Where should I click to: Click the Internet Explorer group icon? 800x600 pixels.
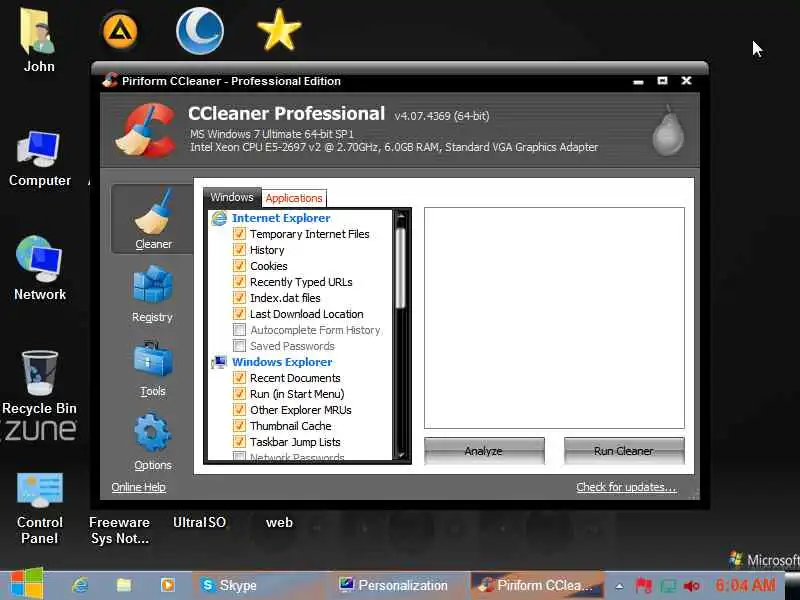tap(219, 218)
